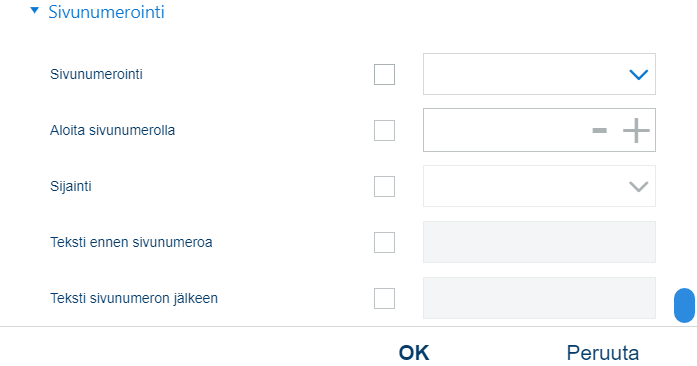697x366 pixels.
Task: Confirm the dialog with OK
Action: (x=414, y=353)
